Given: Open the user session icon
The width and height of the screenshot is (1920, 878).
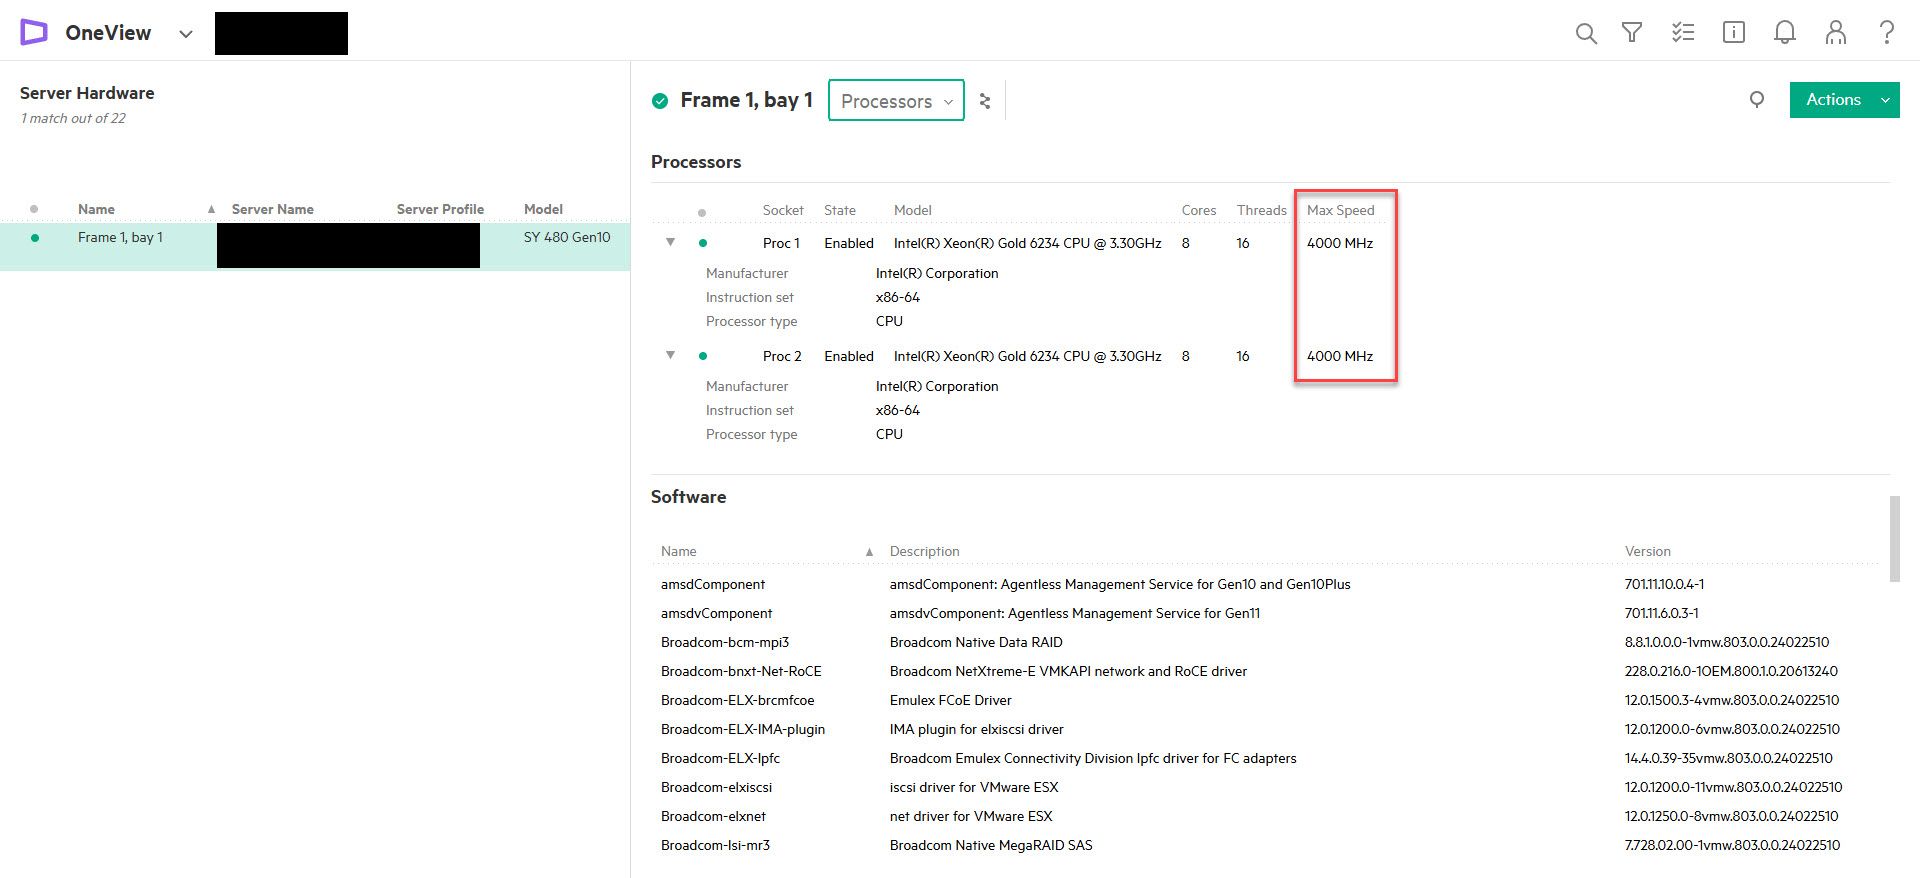Looking at the screenshot, I should click(x=1836, y=33).
